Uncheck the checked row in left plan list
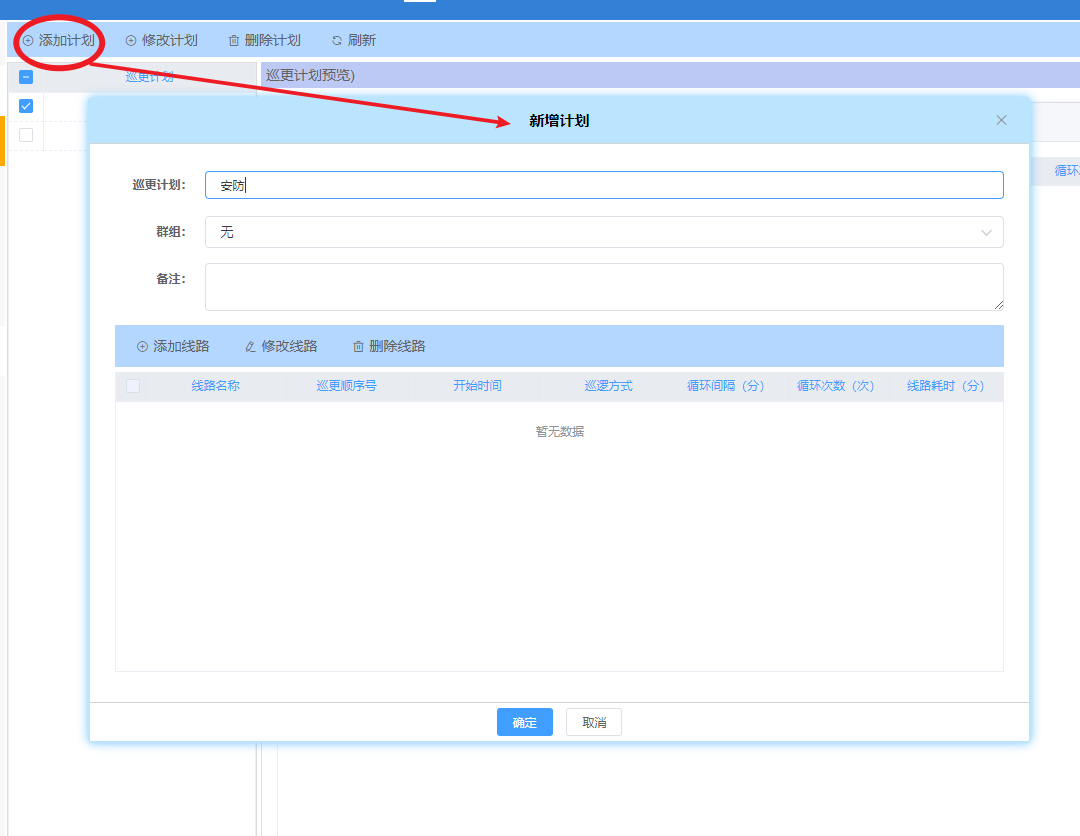This screenshot has width=1080, height=836. (26, 106)
